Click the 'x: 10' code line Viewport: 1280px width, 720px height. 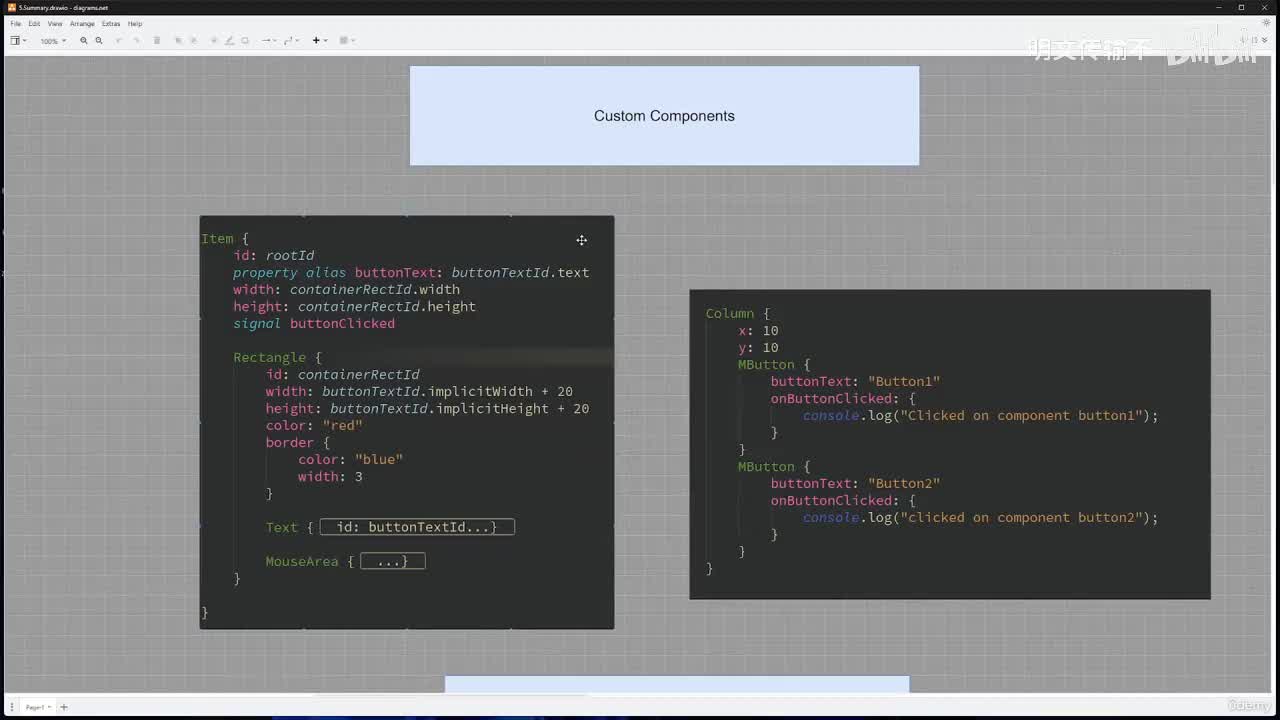[758, 331]
